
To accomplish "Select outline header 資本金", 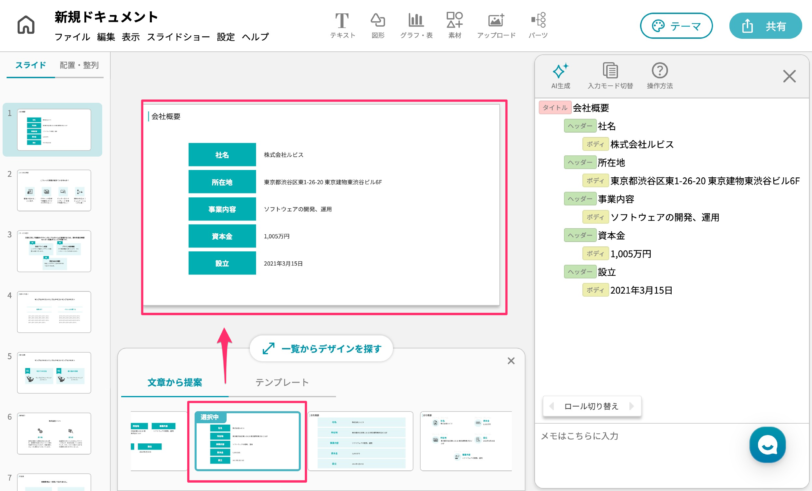I will click(611, 236).
